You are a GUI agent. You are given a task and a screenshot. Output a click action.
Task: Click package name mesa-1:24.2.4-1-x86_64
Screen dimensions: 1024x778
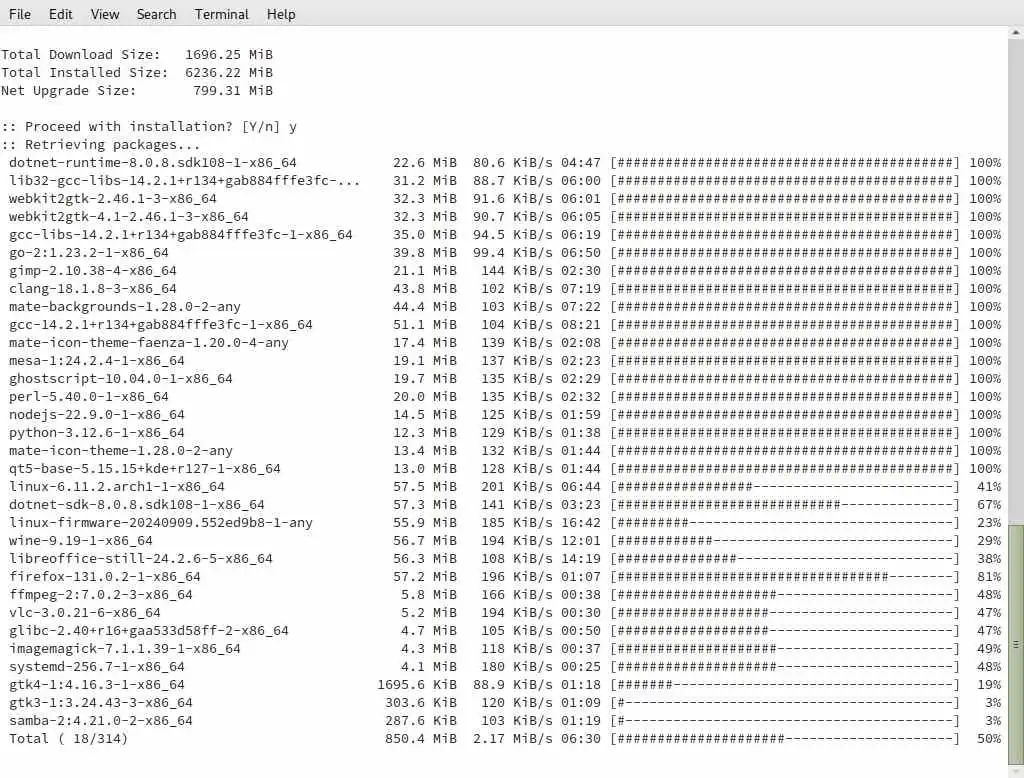pos(97,361)
